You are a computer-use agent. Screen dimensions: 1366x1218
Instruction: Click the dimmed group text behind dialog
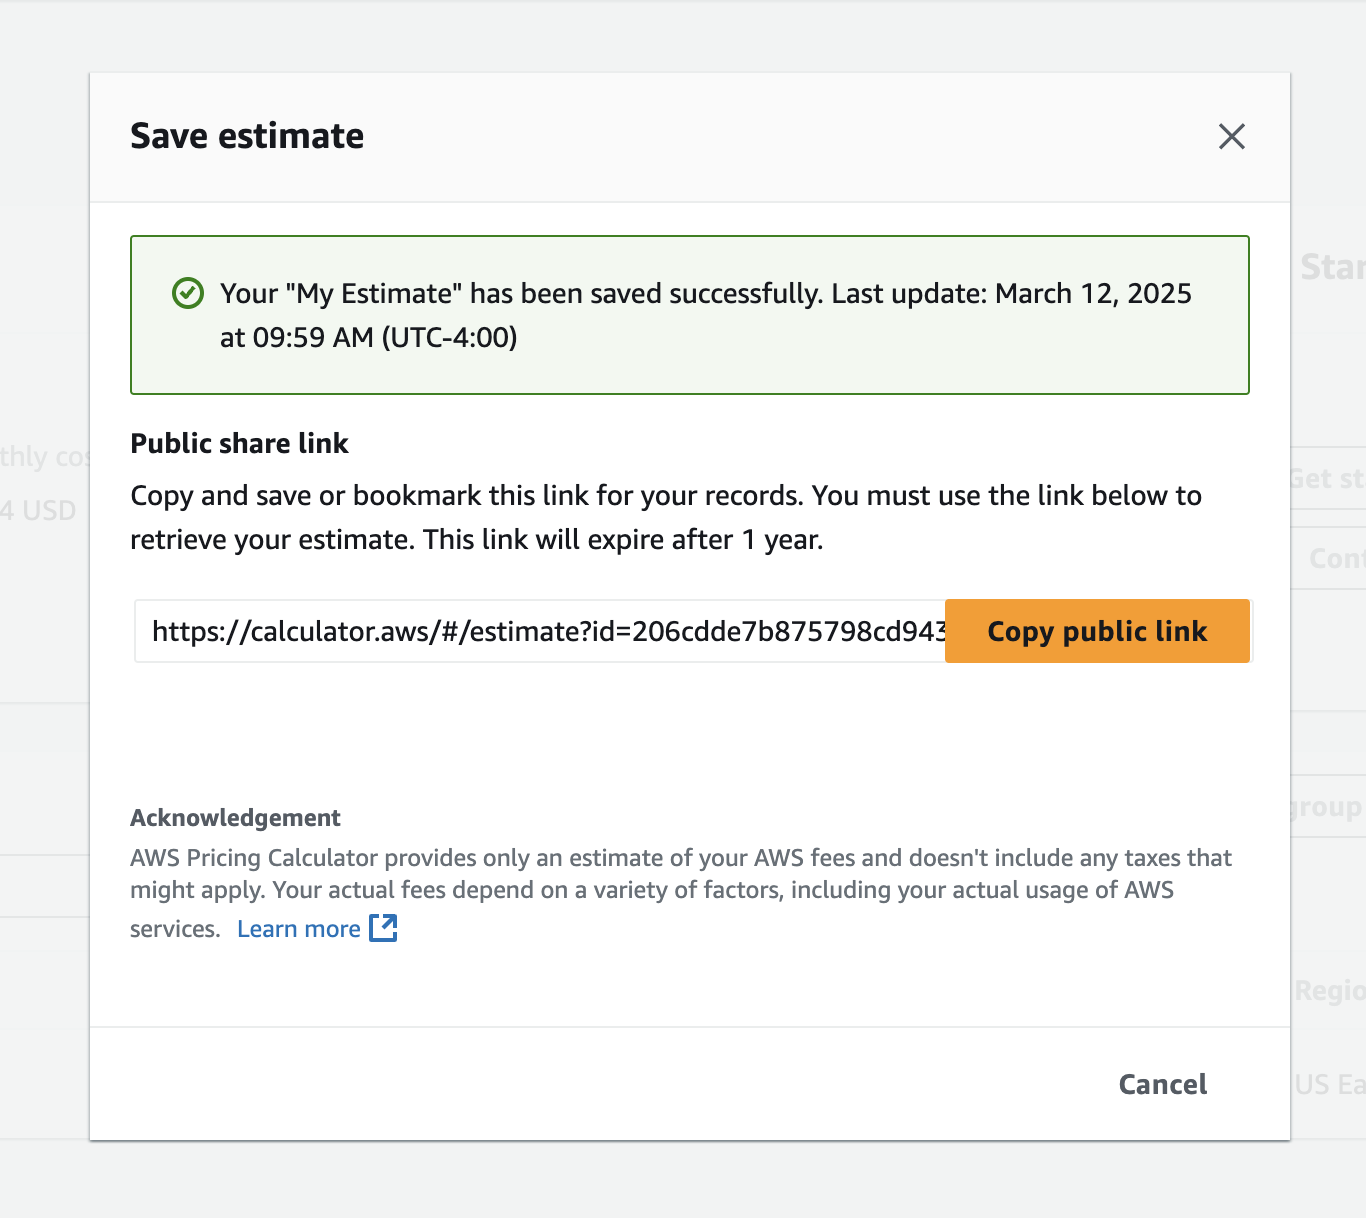(x=1326, y=807)
